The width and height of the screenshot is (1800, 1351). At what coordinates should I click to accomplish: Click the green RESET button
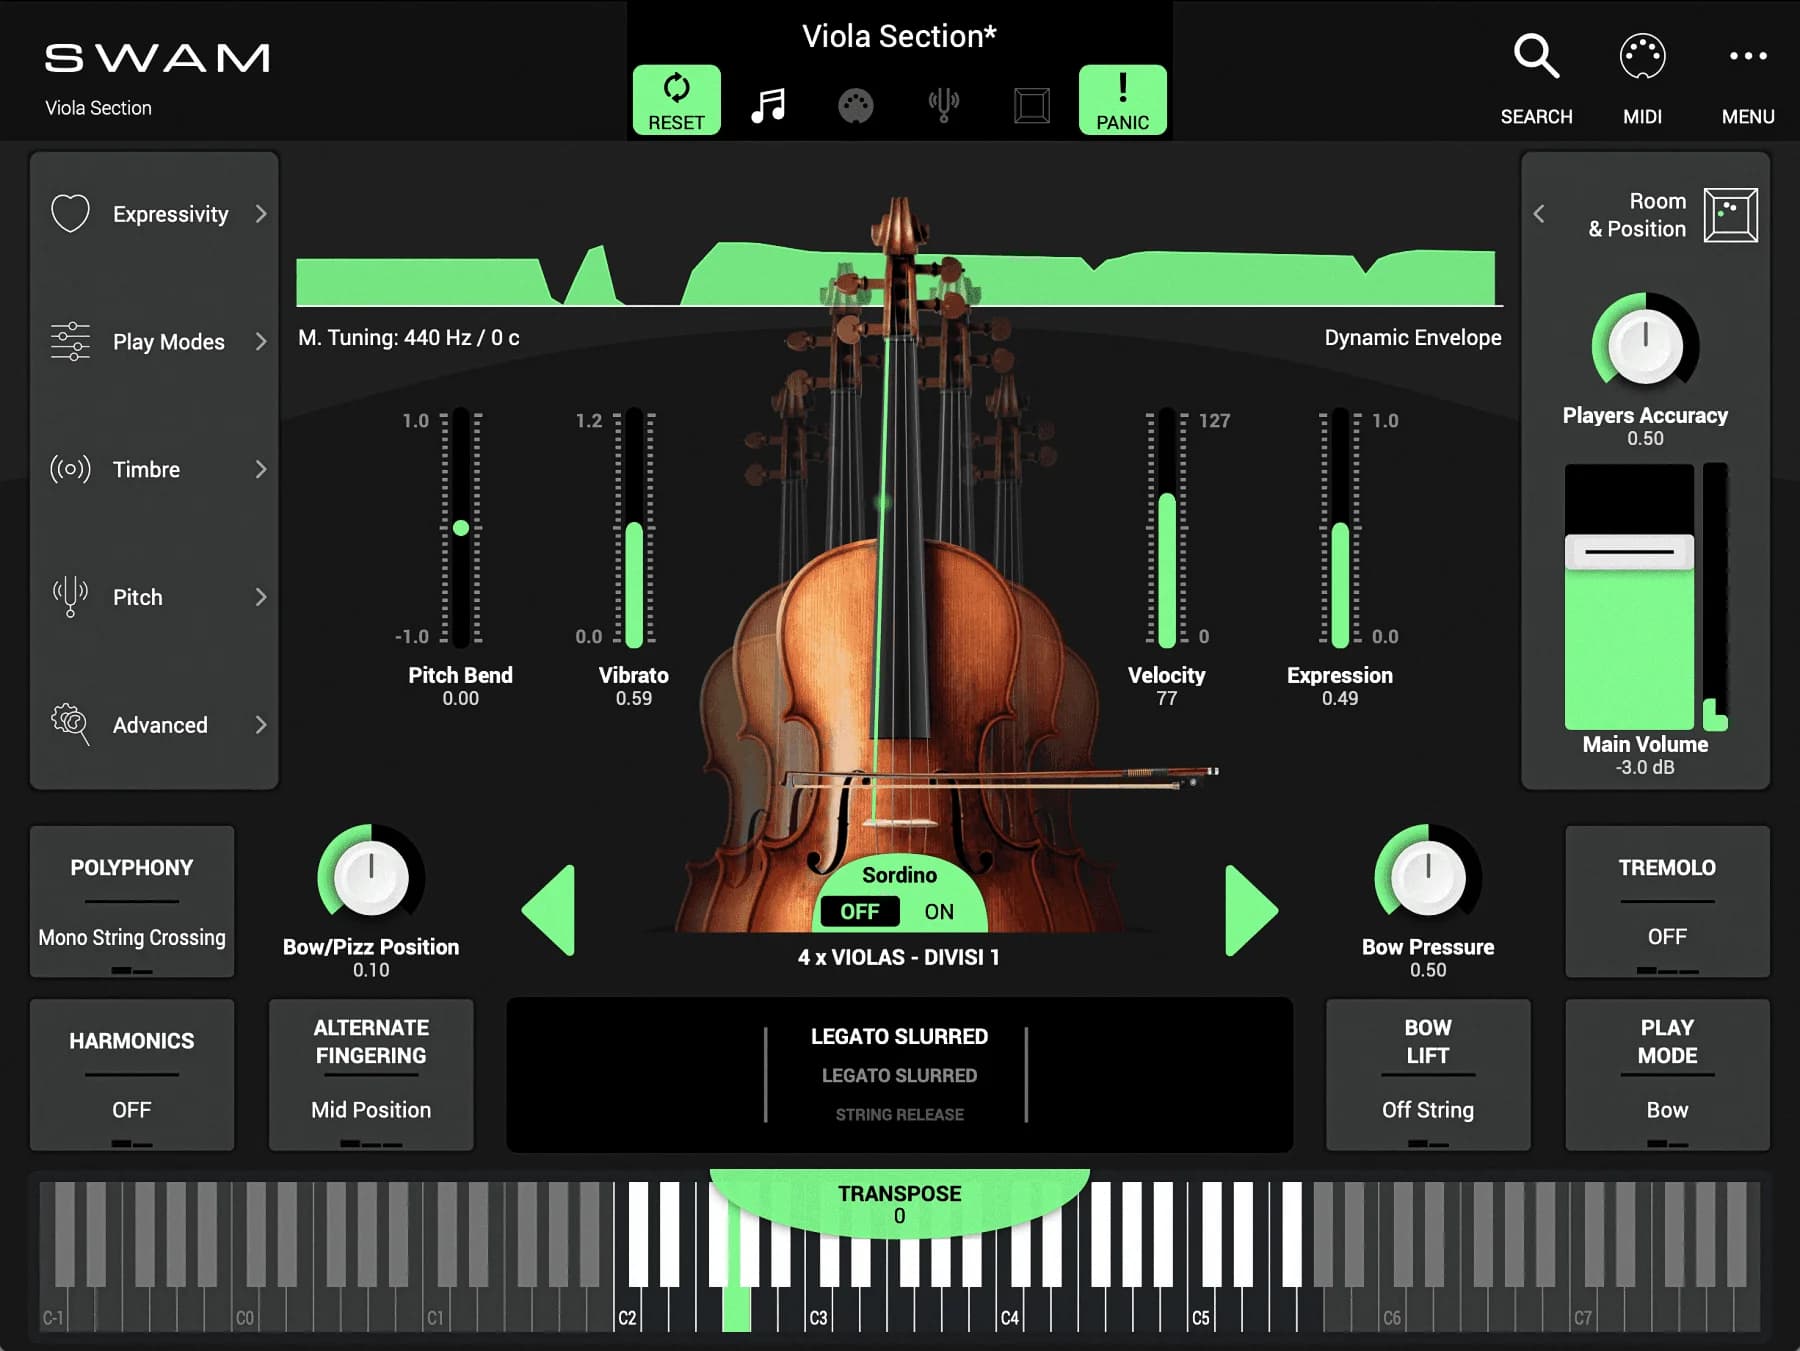tap(676, 100)
